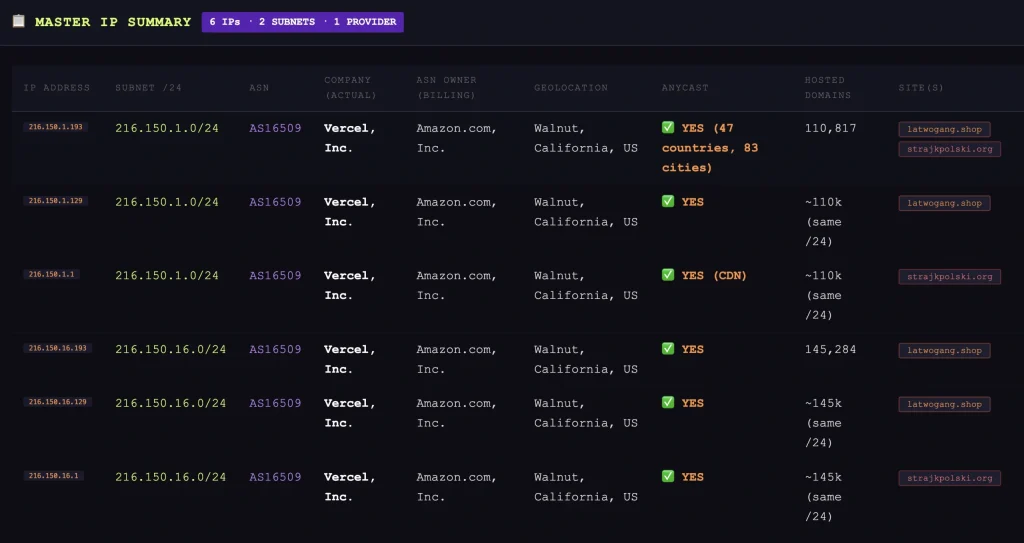1024x543 pixels.
Task: Click 'Amazon.com, Inc.' in the 216.150.1.193 row
Action: pos(456,138)
